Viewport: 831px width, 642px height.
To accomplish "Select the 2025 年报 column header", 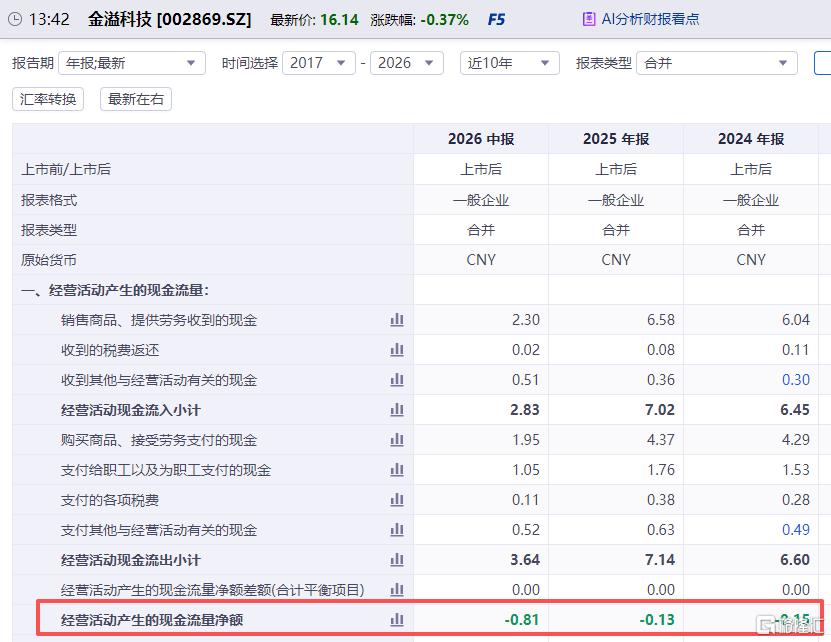I will (x=616, y=139).
